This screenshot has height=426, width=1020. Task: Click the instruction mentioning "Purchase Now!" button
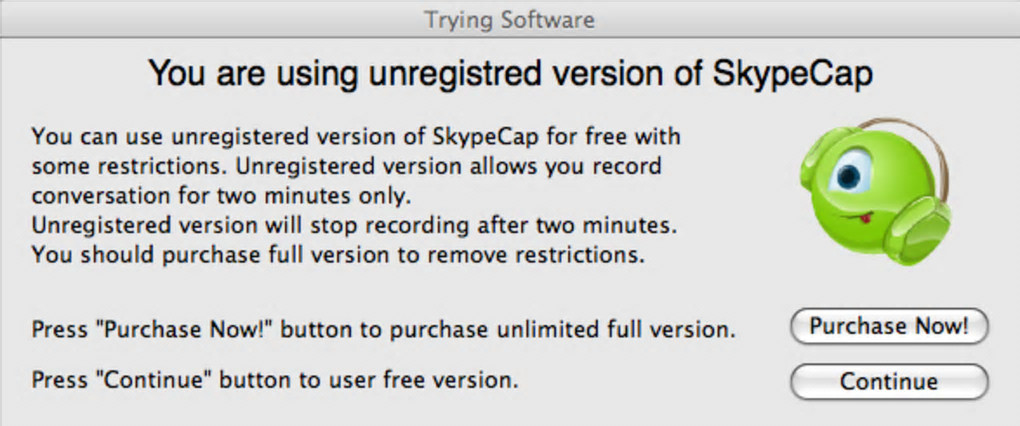tap(383, 328)
